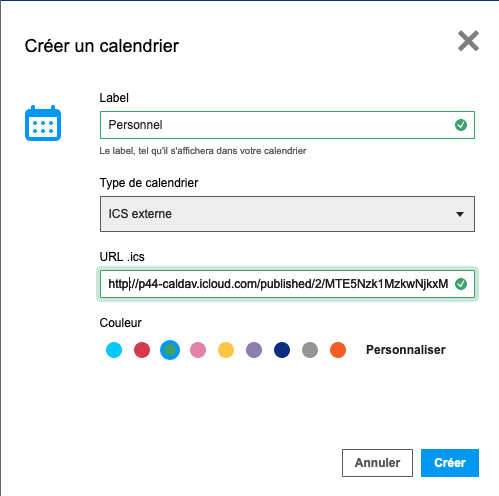Click the green checkmark in URL field
Screen dimensions: 499x496
point(461,284)
